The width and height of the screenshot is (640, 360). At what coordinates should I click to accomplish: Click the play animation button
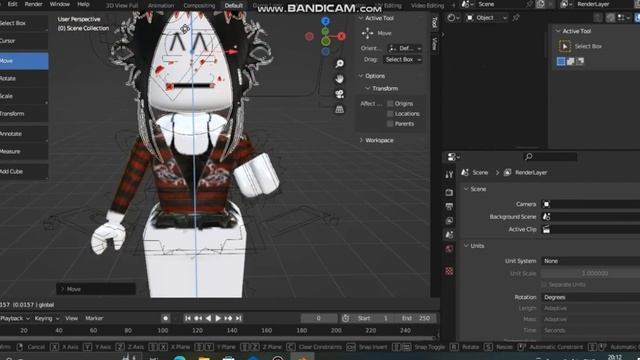click(218, 318)
